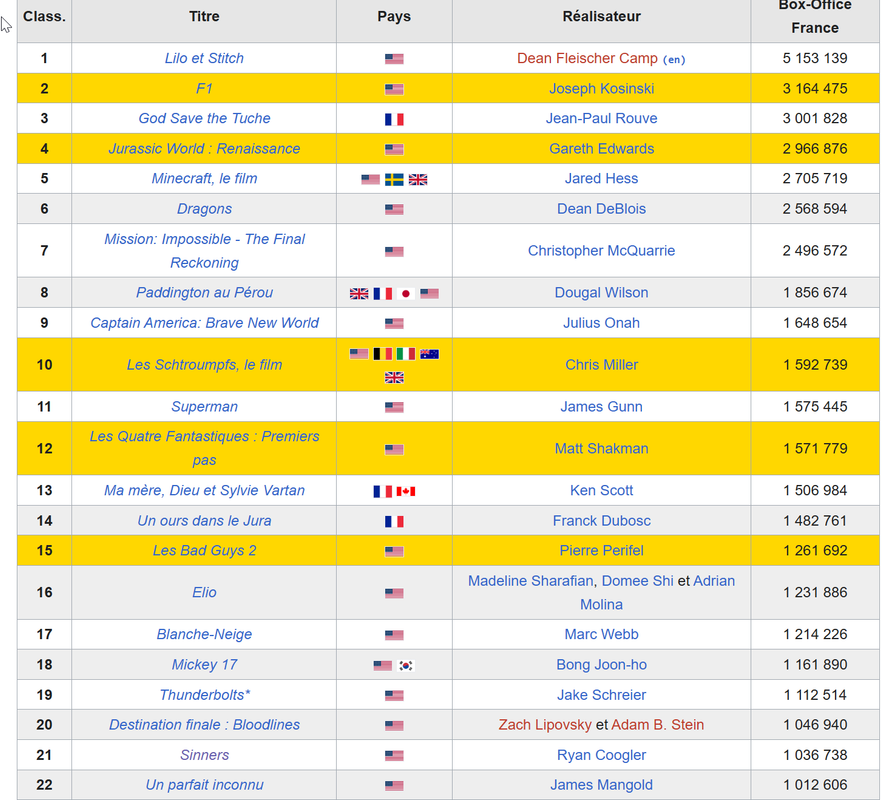Click the UK flag in Les Schtroumpfs row

(x=394, y=378)
